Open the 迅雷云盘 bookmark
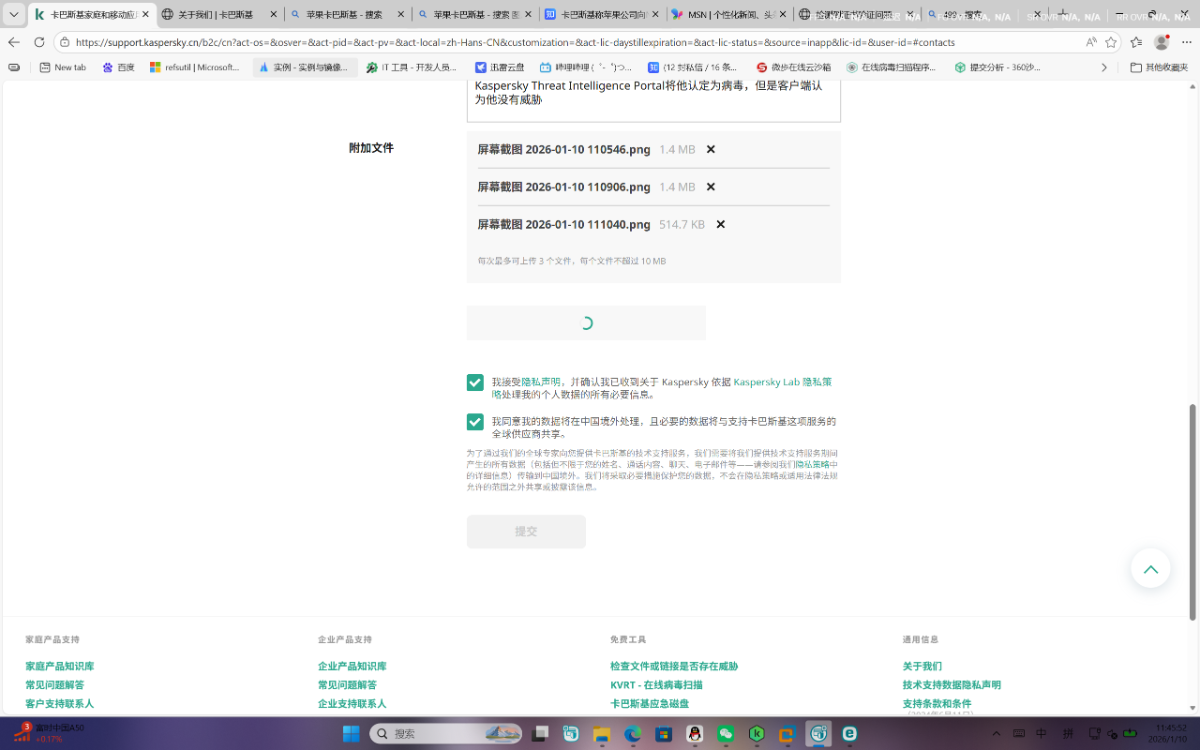1200x750 pixels. pyautogui.click(x=500, y=67)
